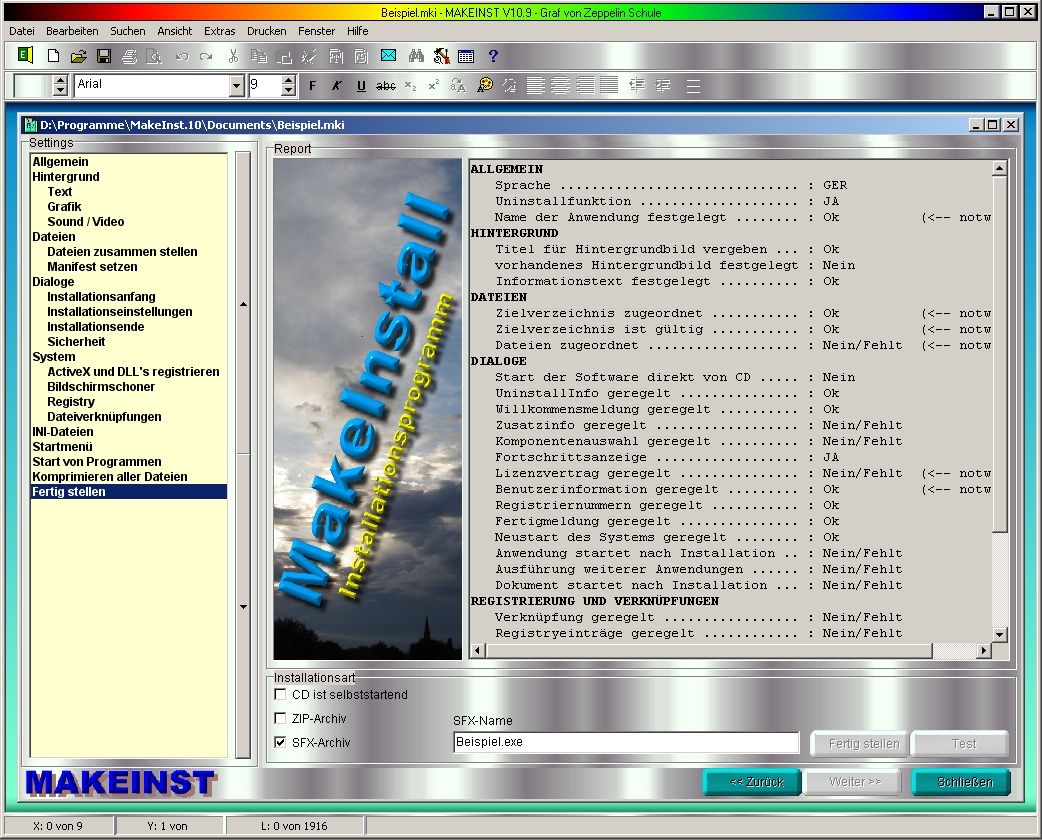Toggle italic formatting (K)
1042x840 pixels.
pyautogui.click(x=337, y=85)
